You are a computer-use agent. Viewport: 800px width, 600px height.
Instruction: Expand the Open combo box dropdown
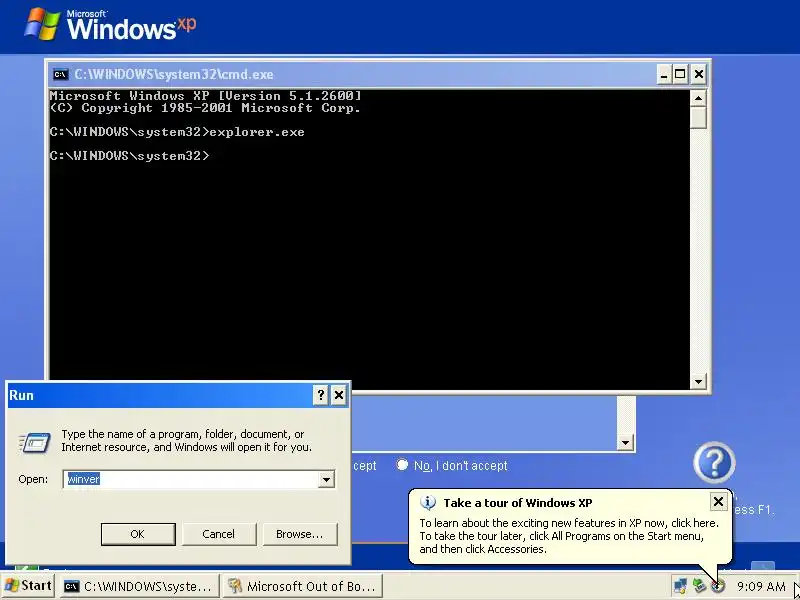(x=326, y=479)
